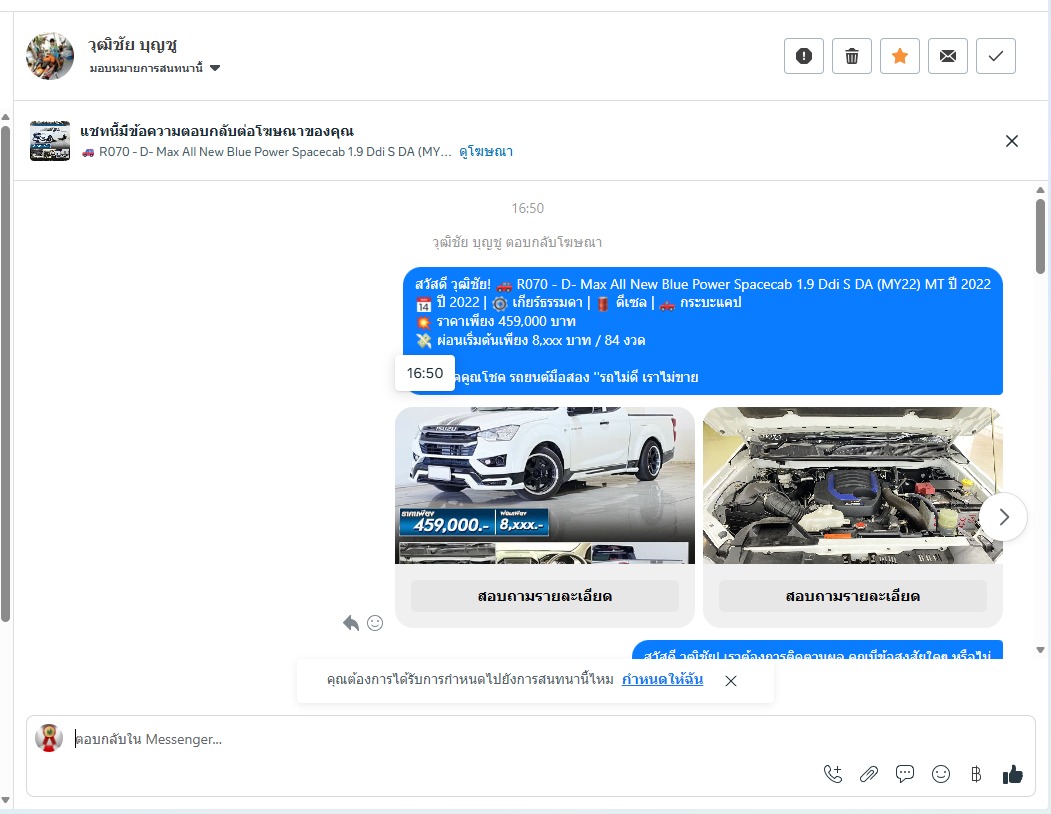This screenshot has height=814, width=1051.
Task: Click scroll-down arrow of chat scrollbar
Action: 1040,649
